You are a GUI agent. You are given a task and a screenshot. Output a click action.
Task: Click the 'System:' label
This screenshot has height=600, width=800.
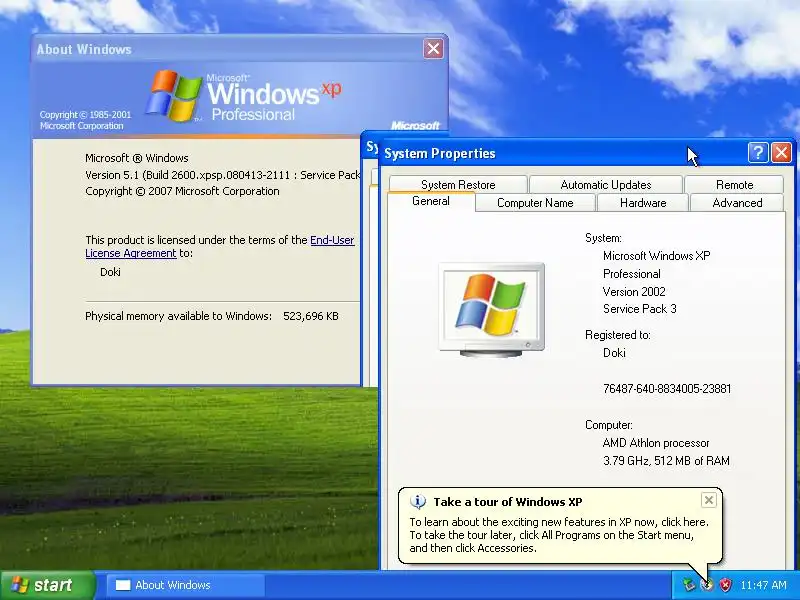[604, 238]
